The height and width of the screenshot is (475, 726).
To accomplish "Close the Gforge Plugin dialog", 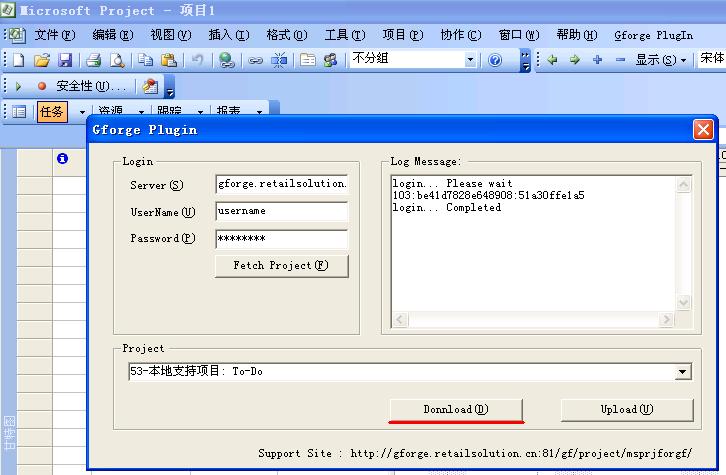I will [703, 130].
